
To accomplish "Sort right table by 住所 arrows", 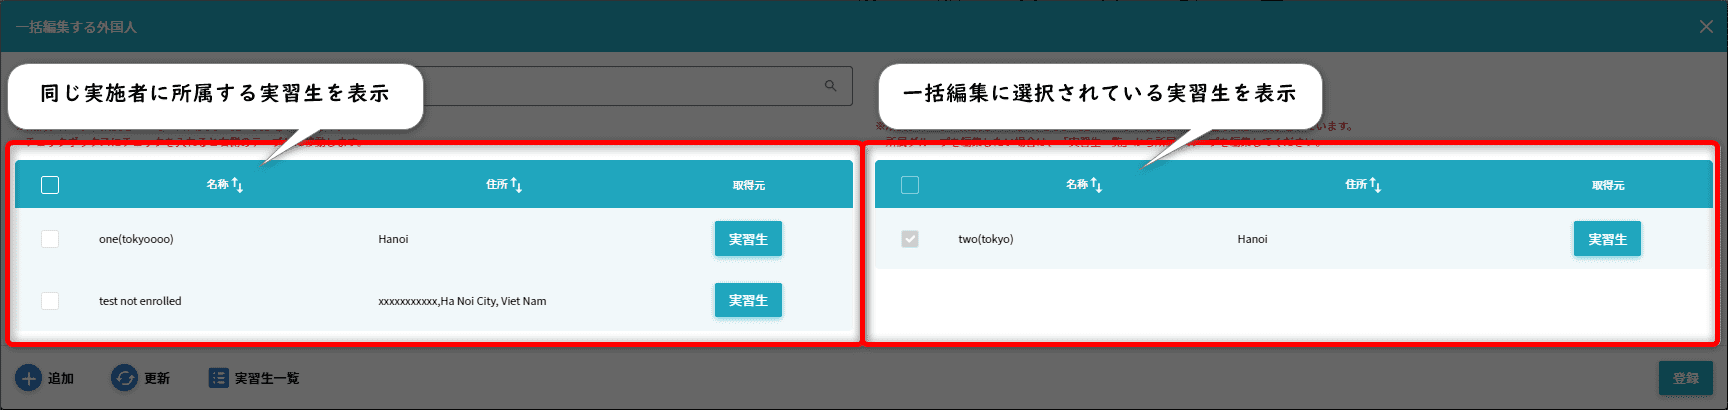I will (x=1376, y=185).
